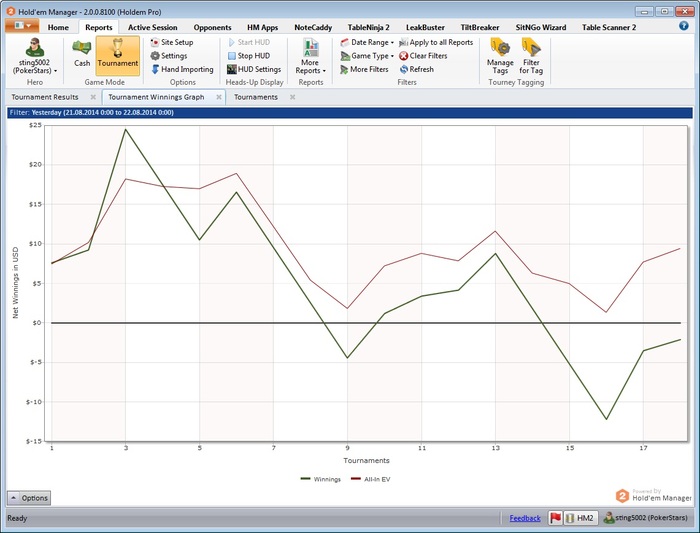Open the TableNinja 2 tab
The width and height of the screenshot is (700, 533).
click(x=368, y=27)
